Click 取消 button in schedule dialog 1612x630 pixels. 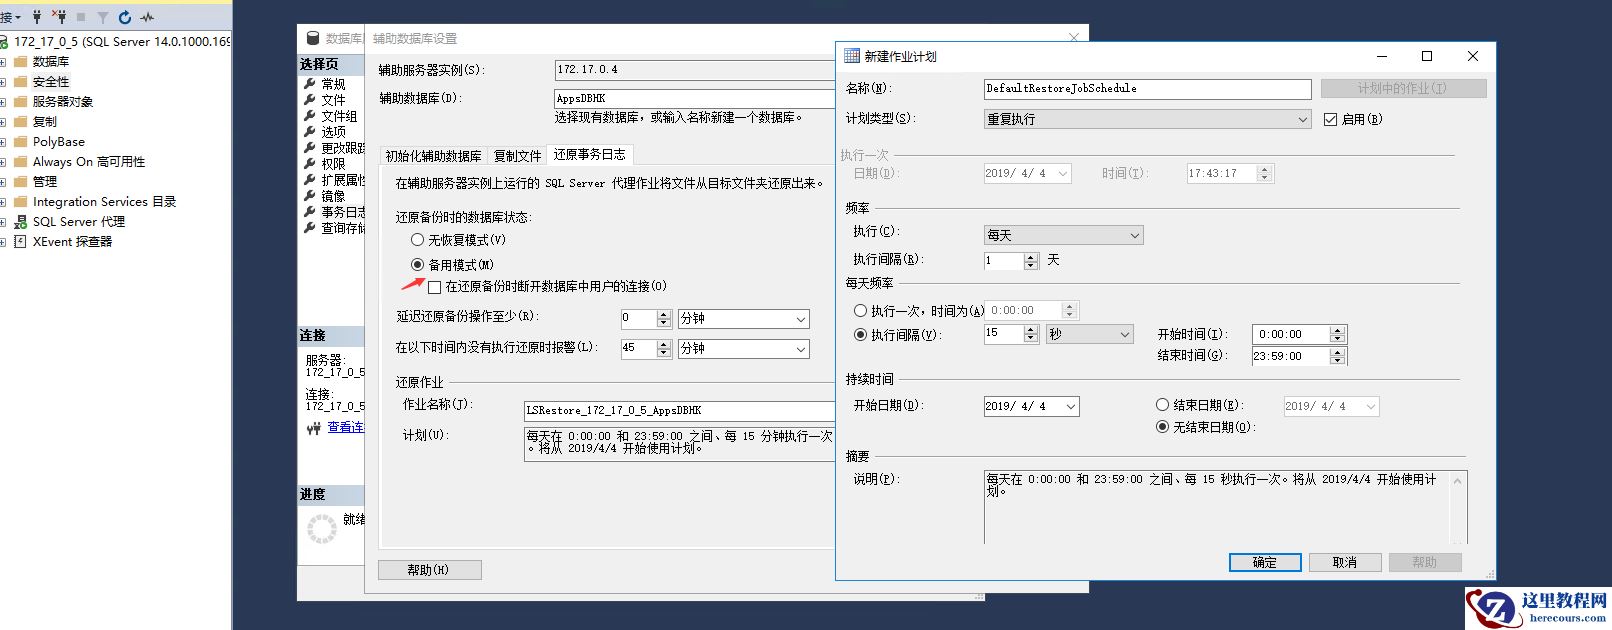(x=1345, y=563)
